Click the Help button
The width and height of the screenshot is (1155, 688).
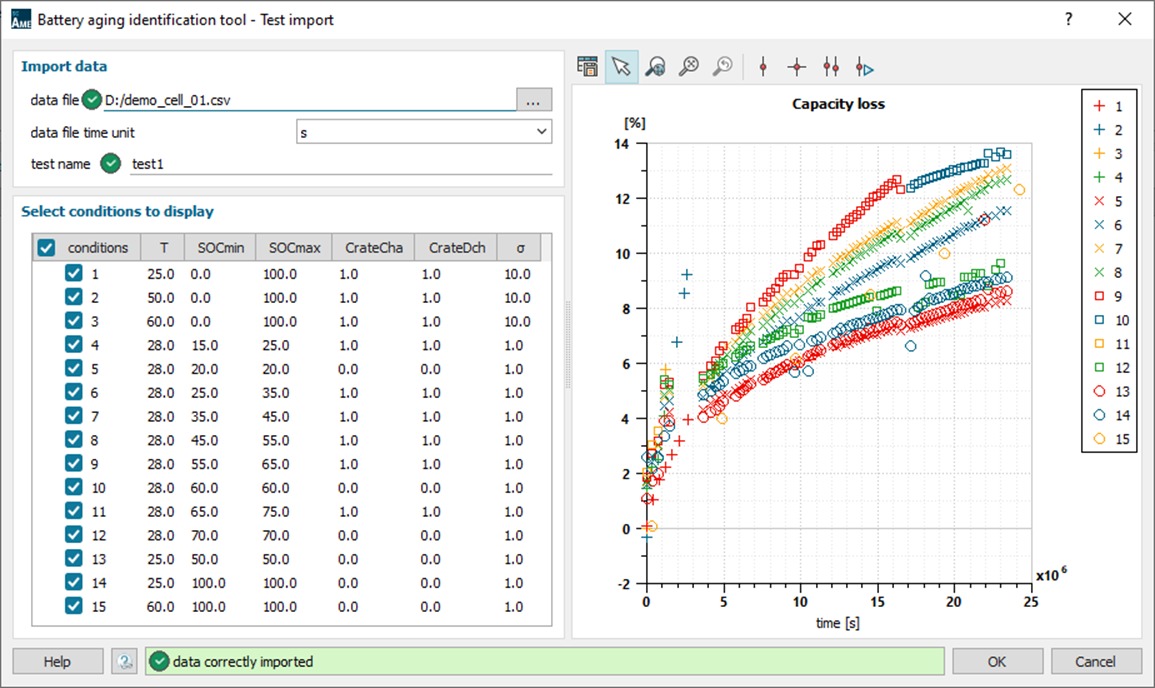57,661
